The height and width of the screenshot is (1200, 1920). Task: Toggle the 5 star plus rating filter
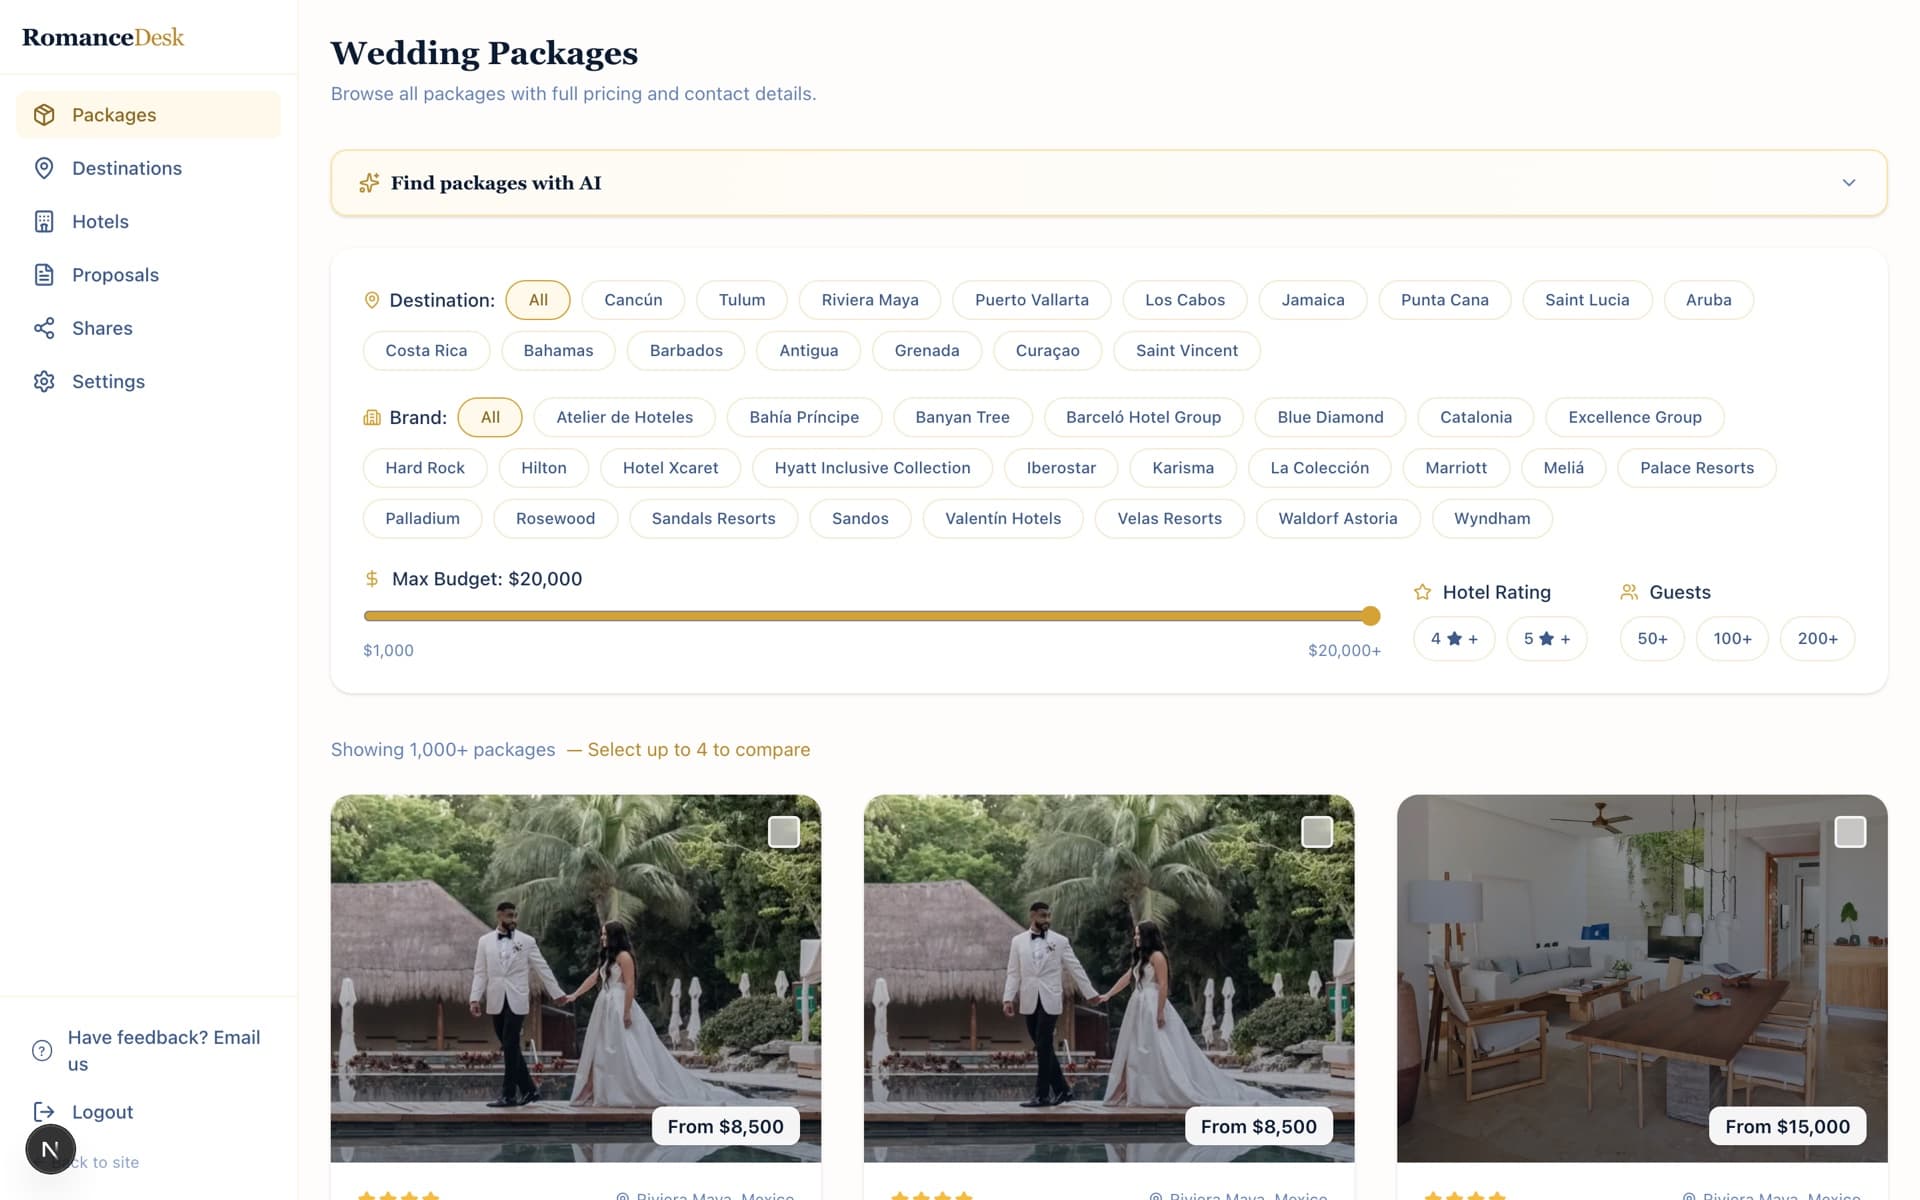click(x=1547, y=639)
